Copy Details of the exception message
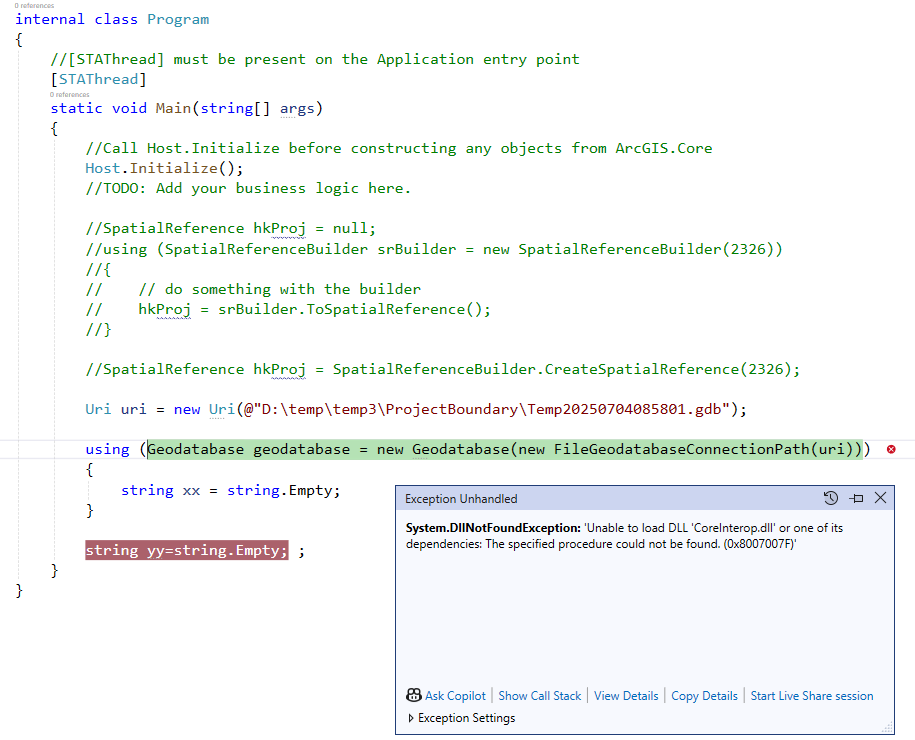This screenshot has height=740, width=915. click(703, 695)
